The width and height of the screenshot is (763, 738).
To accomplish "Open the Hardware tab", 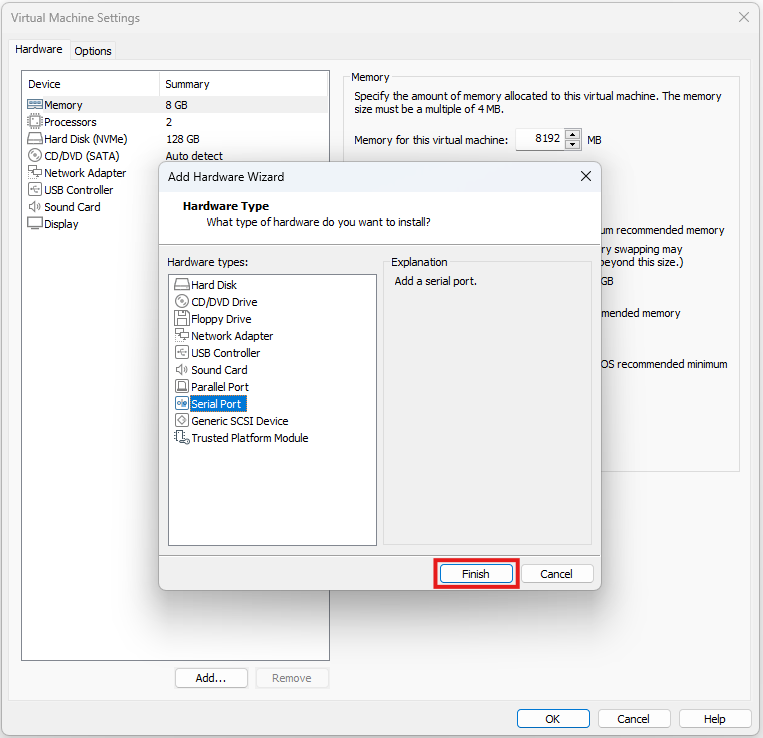I will coord(39,50).
